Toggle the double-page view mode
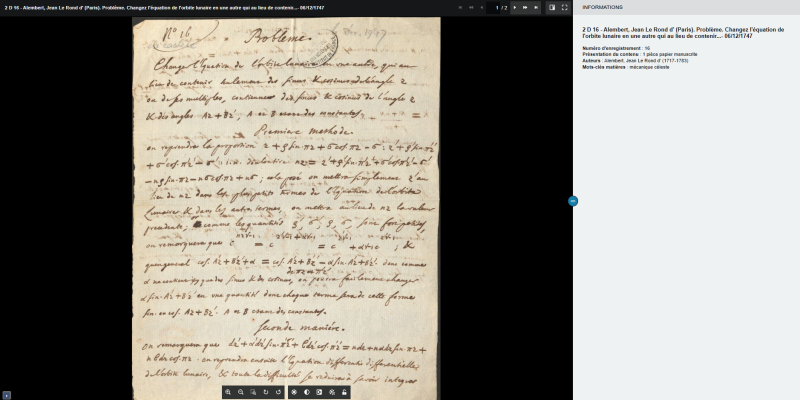 tap(552, 7)
